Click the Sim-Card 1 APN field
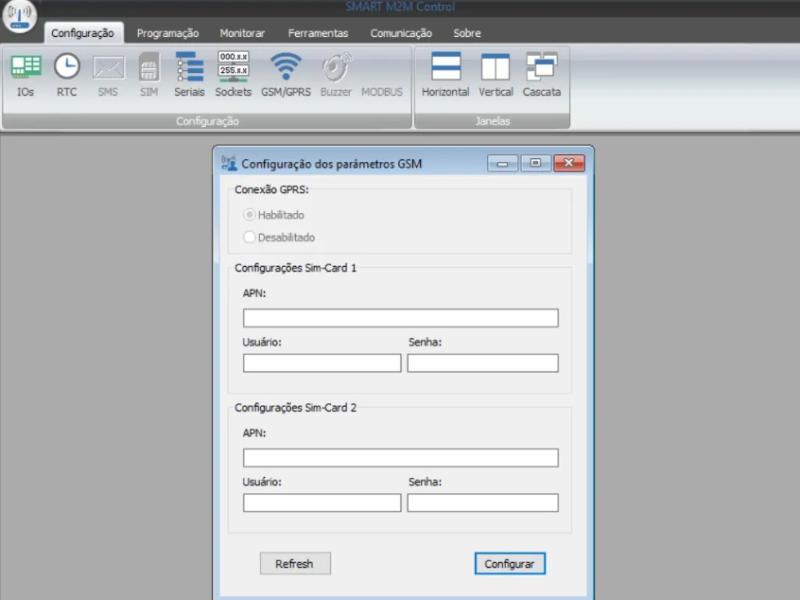 tap(400, 318)
